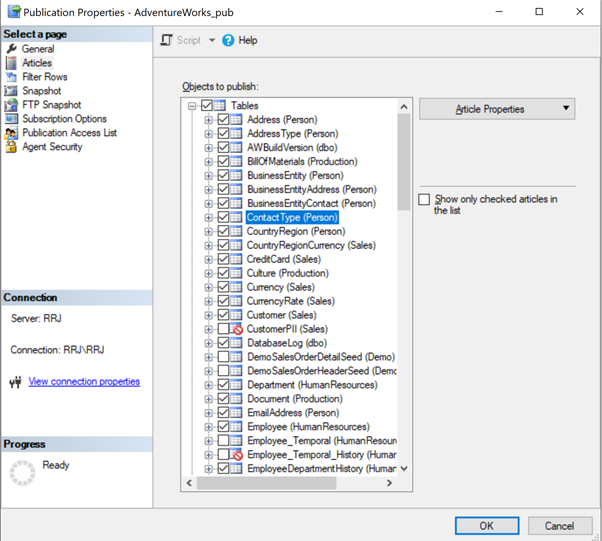The image size is (602, 541).
Task: Check Employee_Temporal (HumanResources) checkbox
Action: tap(223, 440)
